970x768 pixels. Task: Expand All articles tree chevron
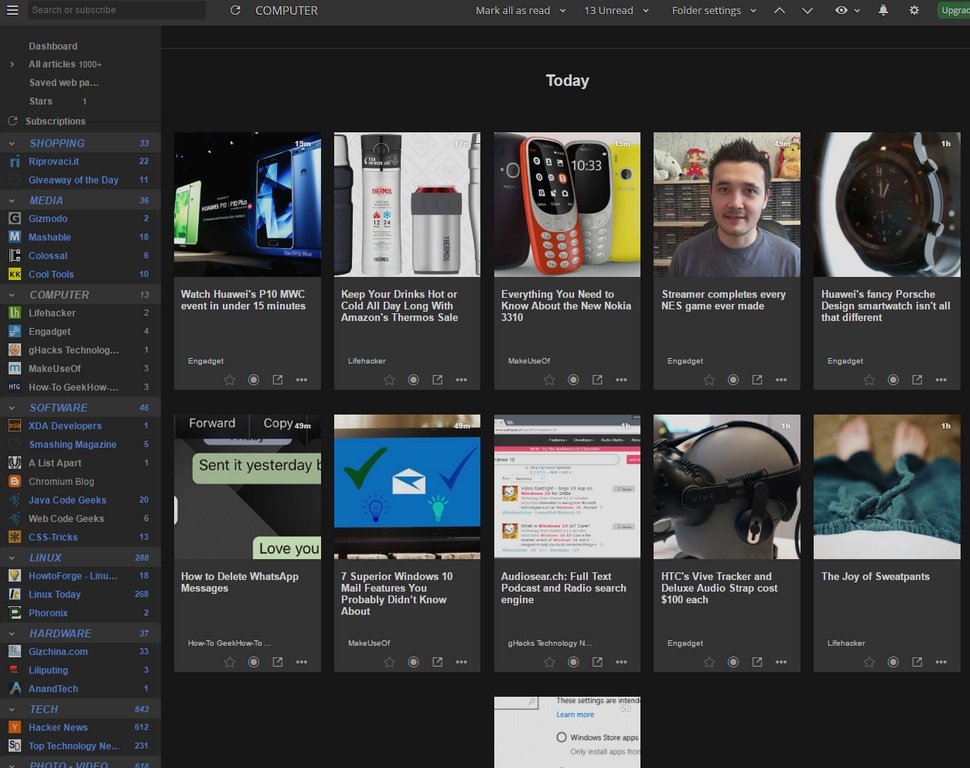[x=12, y=64]
